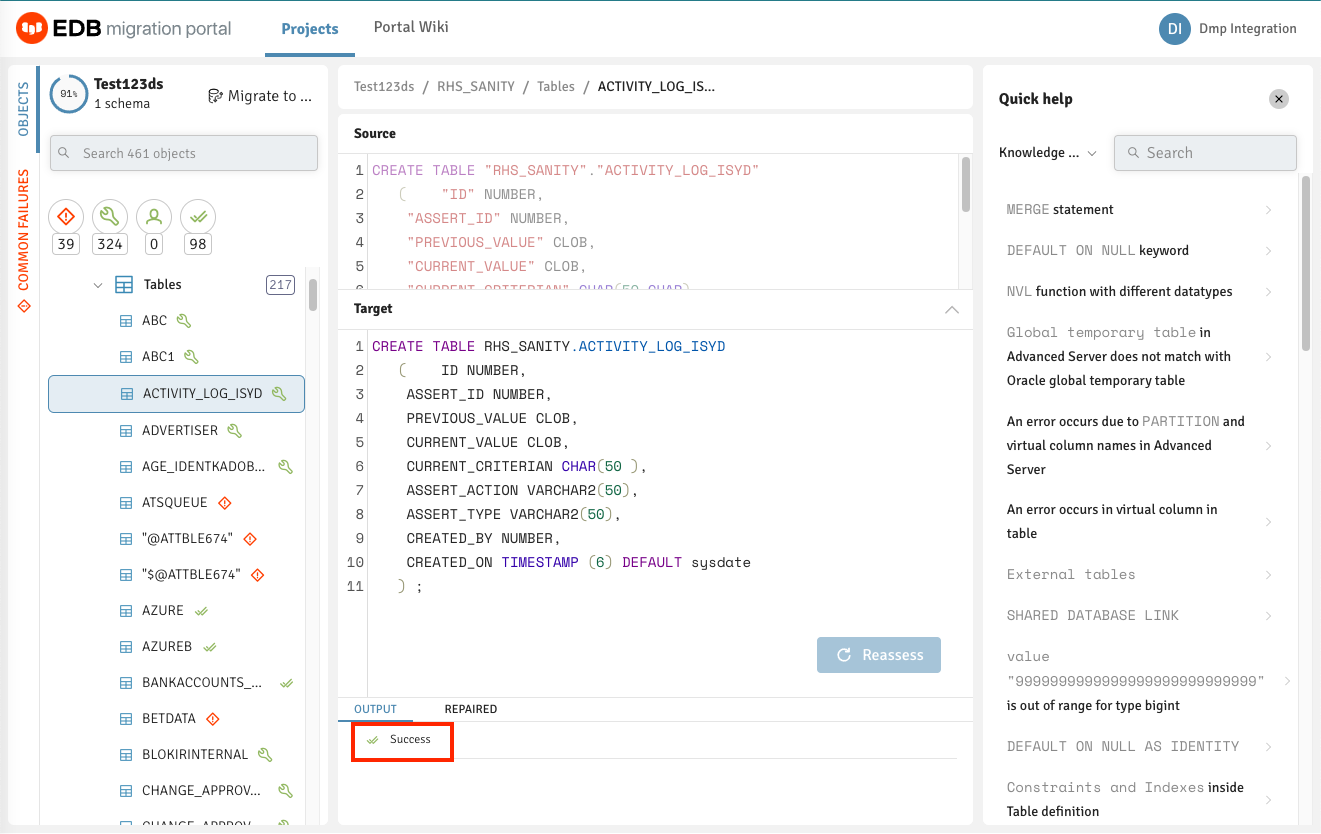Click error icon beside ATSQUEUE
The image size is (1321, 834).
(225, 503)
